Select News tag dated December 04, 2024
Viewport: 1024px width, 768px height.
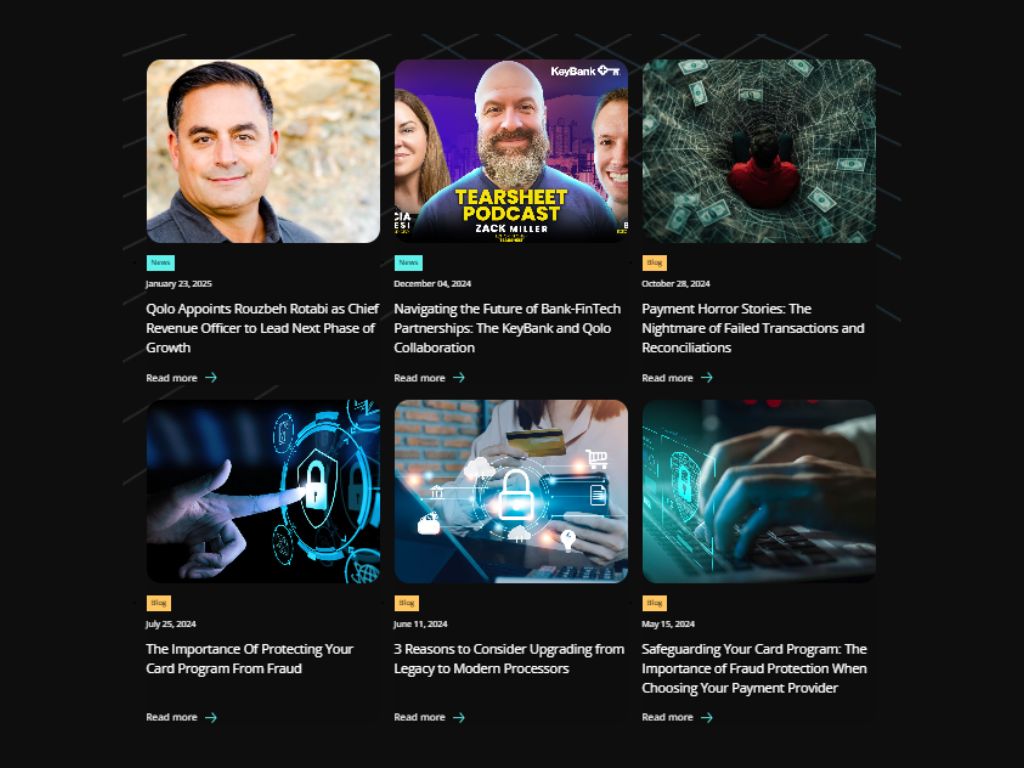click(x=408, y=263)
